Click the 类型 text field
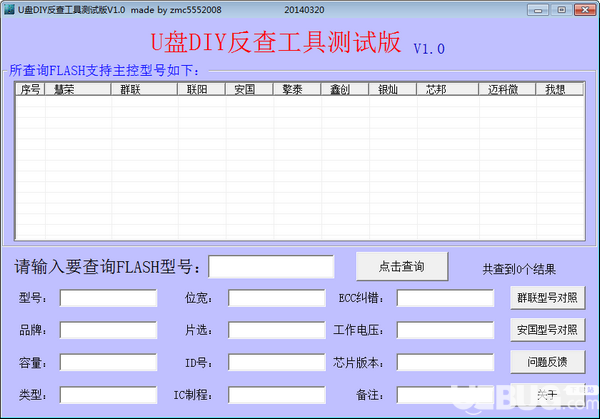This screenshot has width=600, height=419. click(x=108, y=395)
